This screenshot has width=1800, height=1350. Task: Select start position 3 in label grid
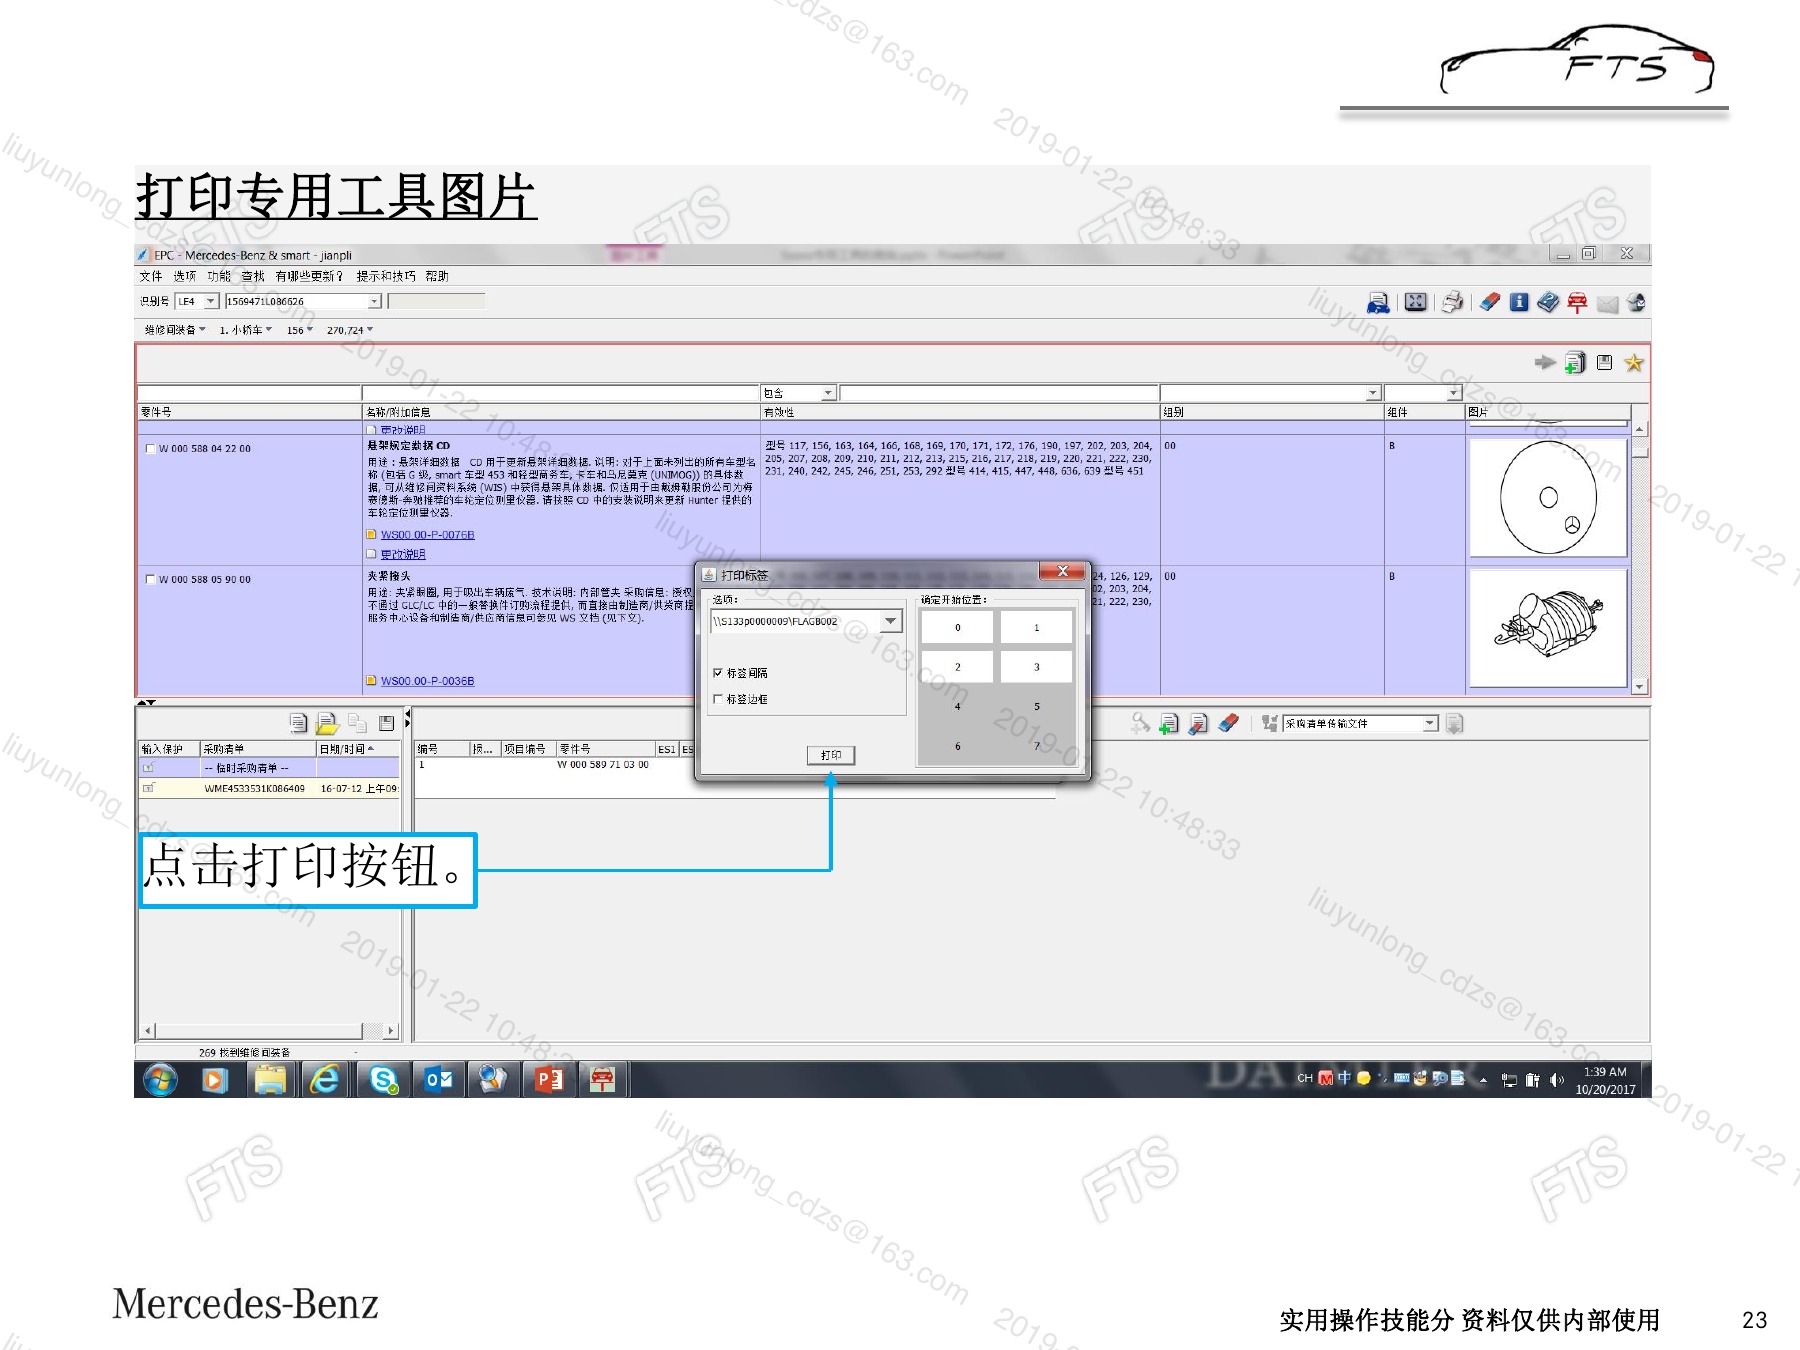1037,667
